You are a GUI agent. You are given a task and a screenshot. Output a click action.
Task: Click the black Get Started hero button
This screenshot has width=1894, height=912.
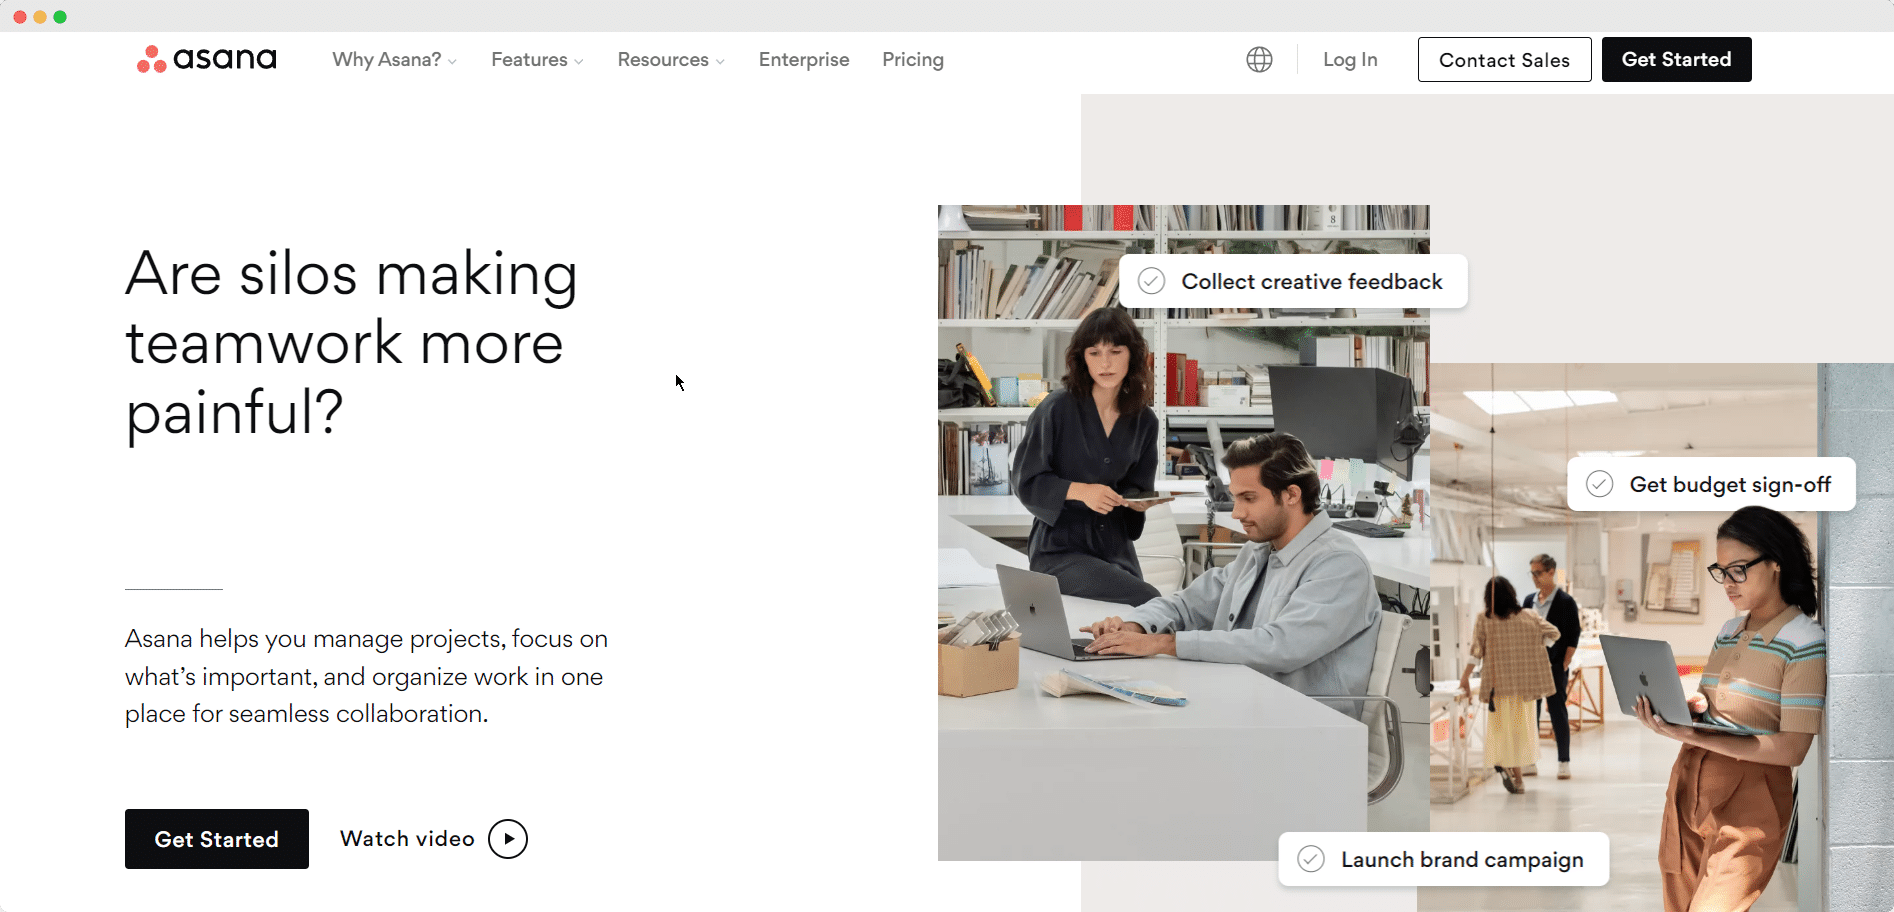tap(216, 839)
